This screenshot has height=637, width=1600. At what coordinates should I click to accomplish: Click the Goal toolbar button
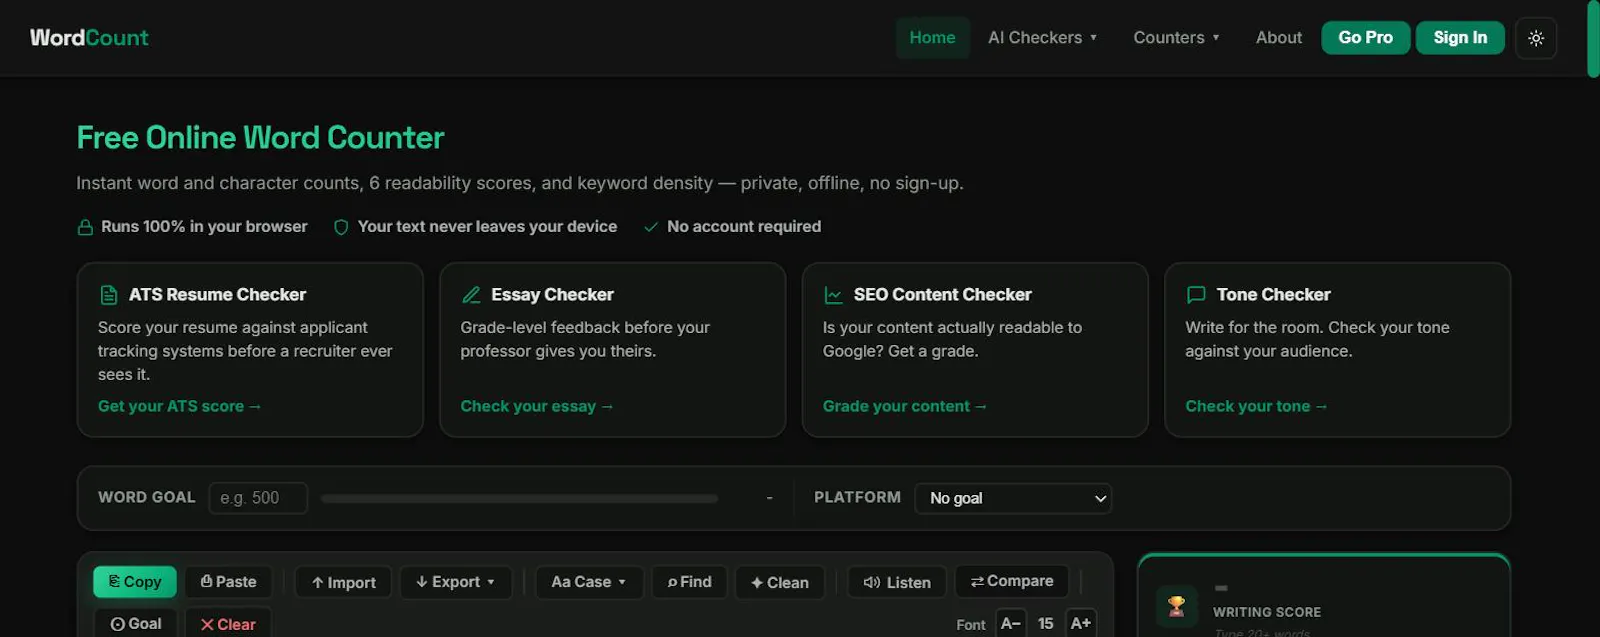tap(136, 623)
